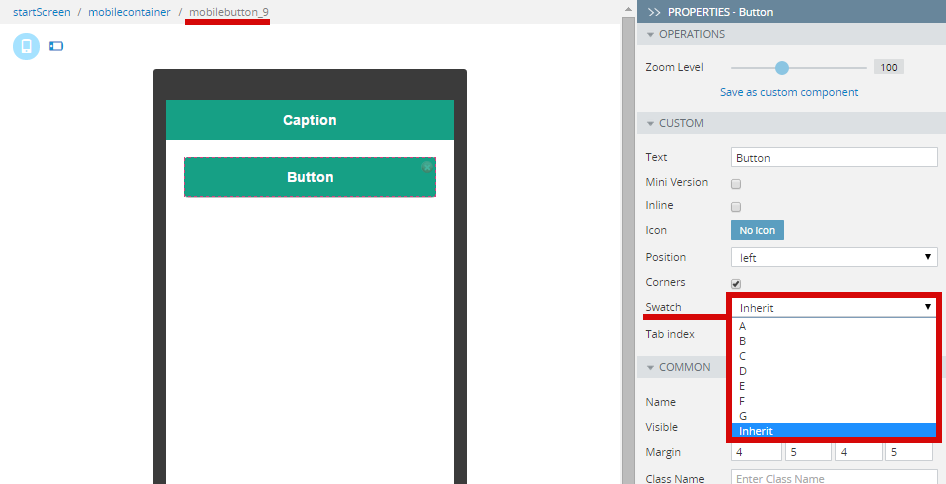Choose swatch option D

tap(834, 371)
